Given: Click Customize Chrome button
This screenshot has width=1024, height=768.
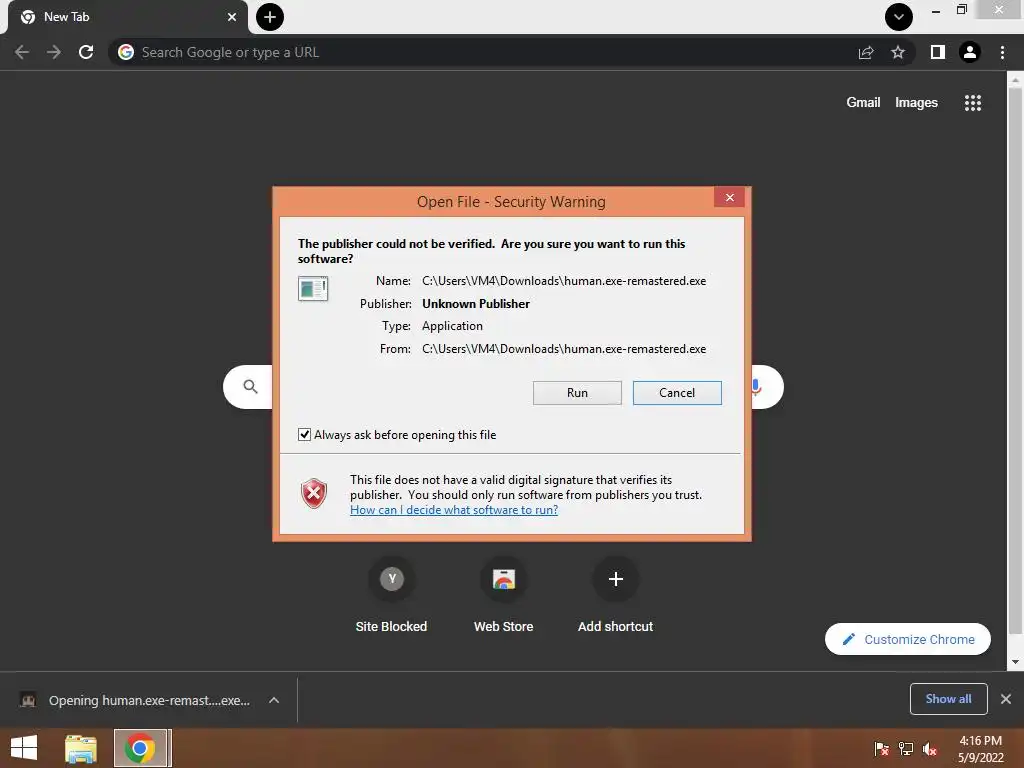Looking at the screenshot, I should click(x=908, y=639).
